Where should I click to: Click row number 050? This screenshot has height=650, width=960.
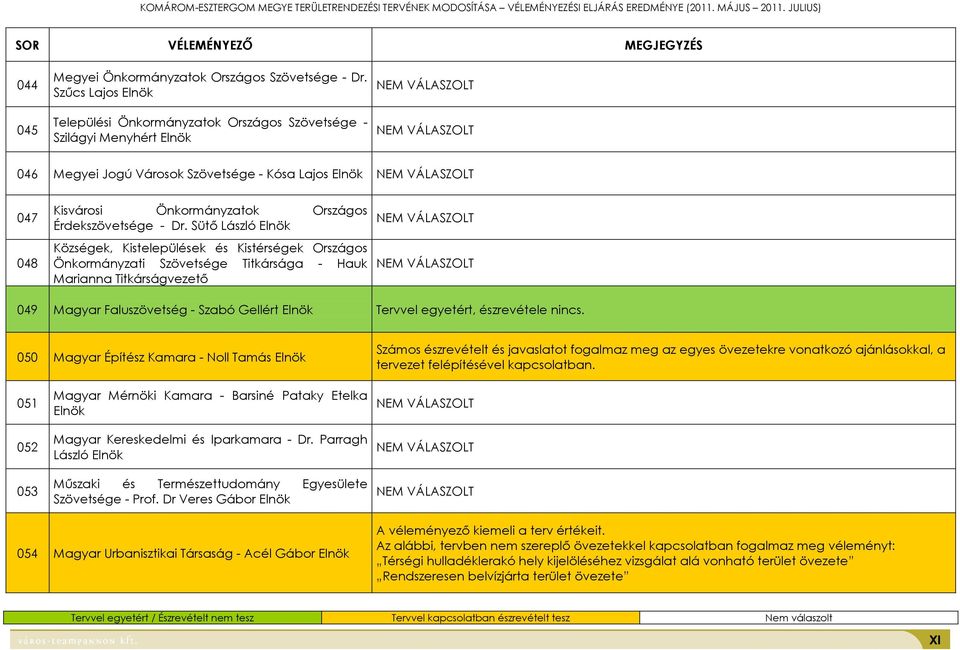[27, 357]
